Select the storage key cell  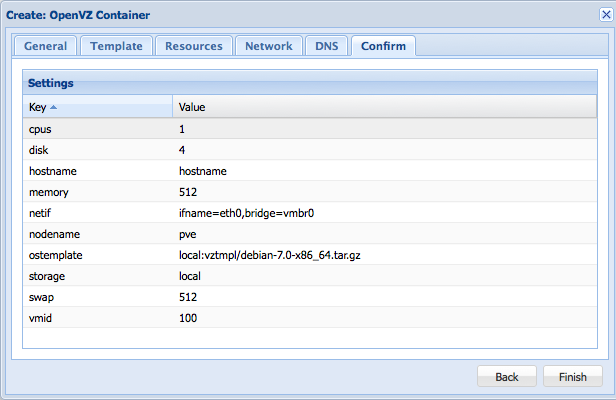point(98,276)
